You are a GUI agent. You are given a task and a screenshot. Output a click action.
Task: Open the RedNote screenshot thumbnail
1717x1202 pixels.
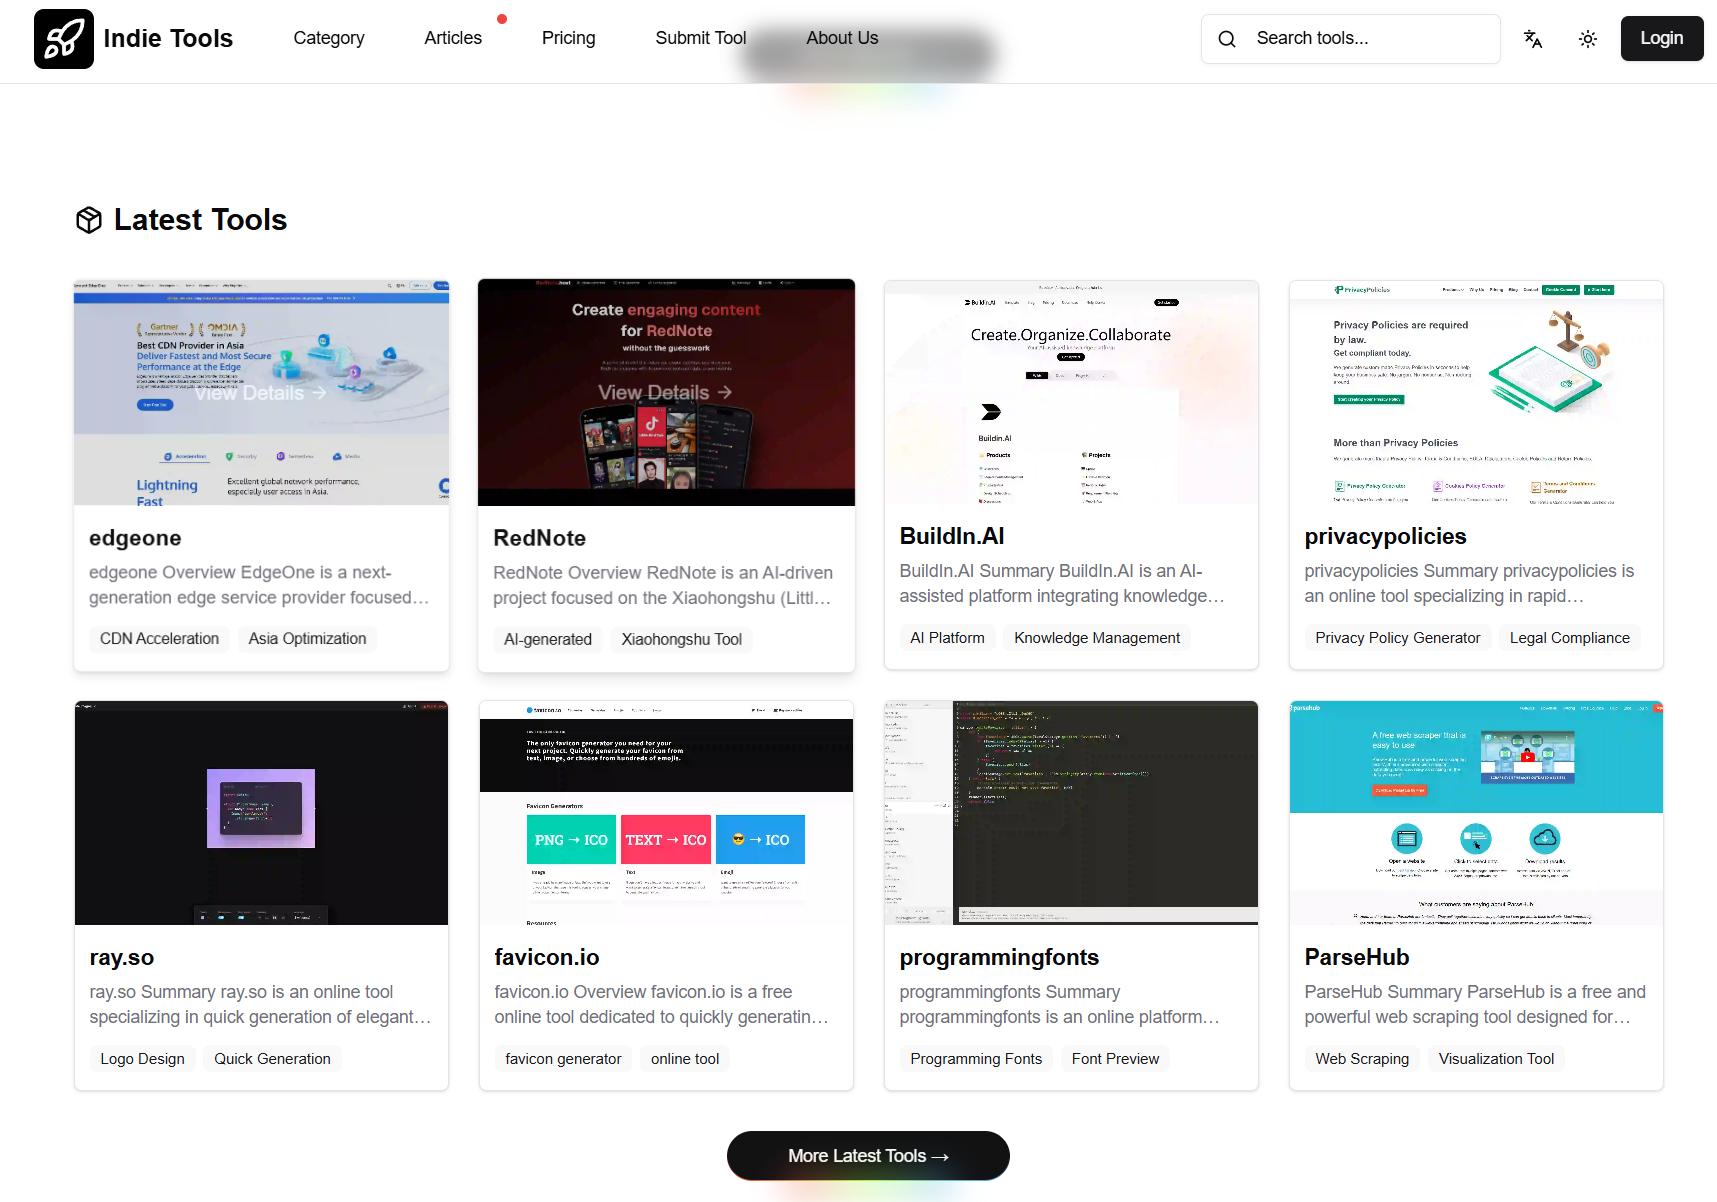(x=666, y=393)
